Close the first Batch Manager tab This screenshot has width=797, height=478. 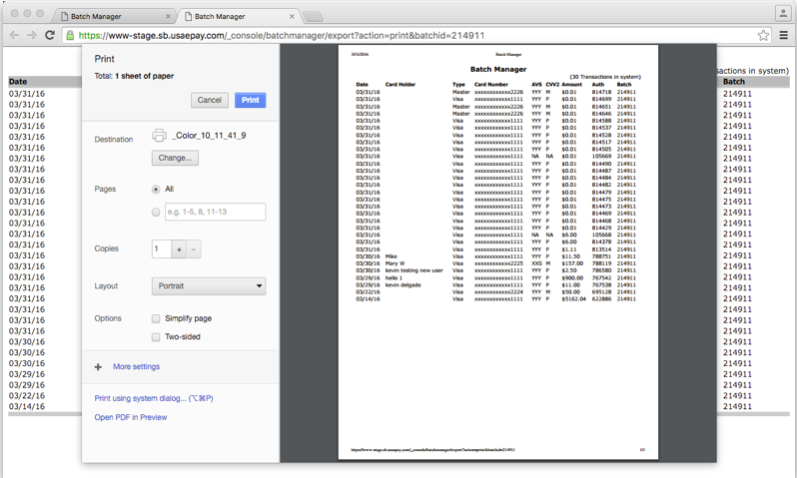168,16
